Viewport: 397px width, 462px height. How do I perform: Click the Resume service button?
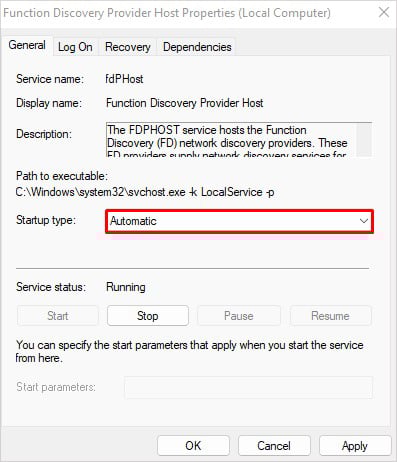330,316
